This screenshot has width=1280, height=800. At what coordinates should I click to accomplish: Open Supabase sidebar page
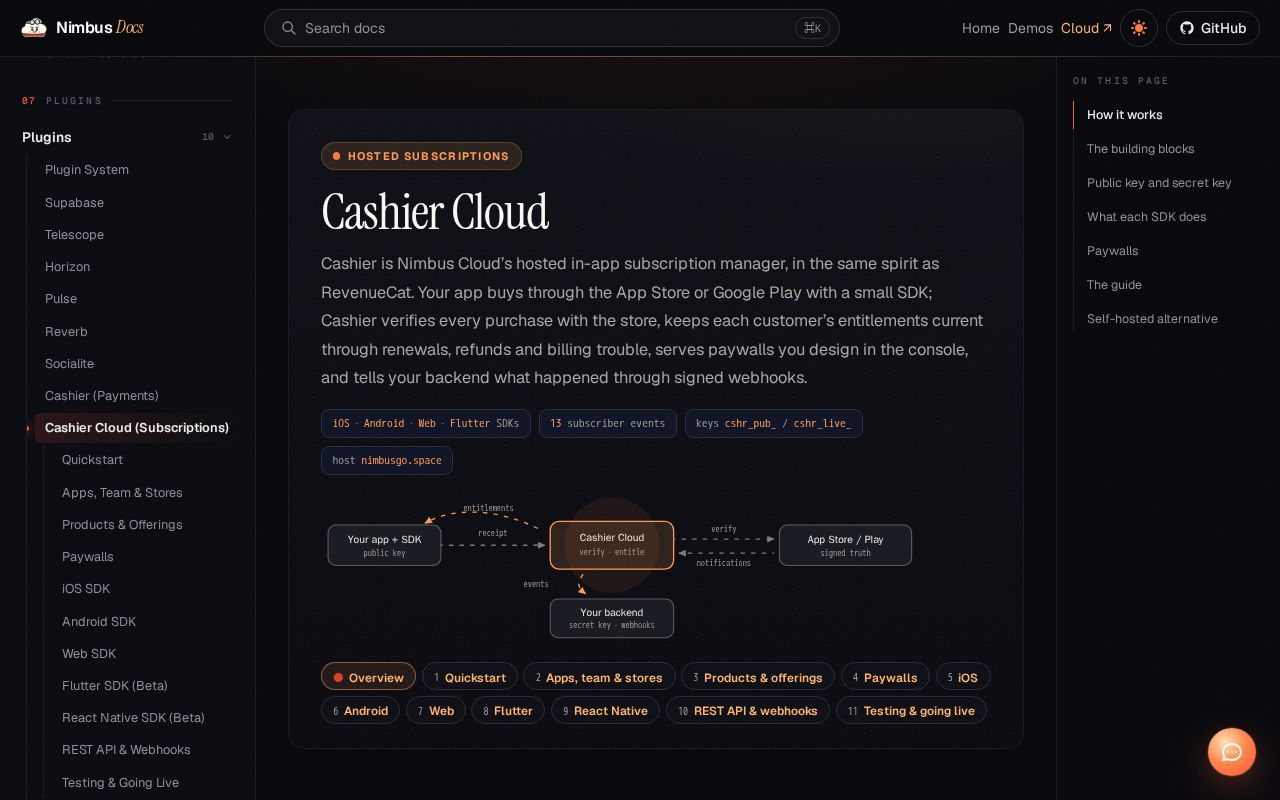tap(74, 202)
